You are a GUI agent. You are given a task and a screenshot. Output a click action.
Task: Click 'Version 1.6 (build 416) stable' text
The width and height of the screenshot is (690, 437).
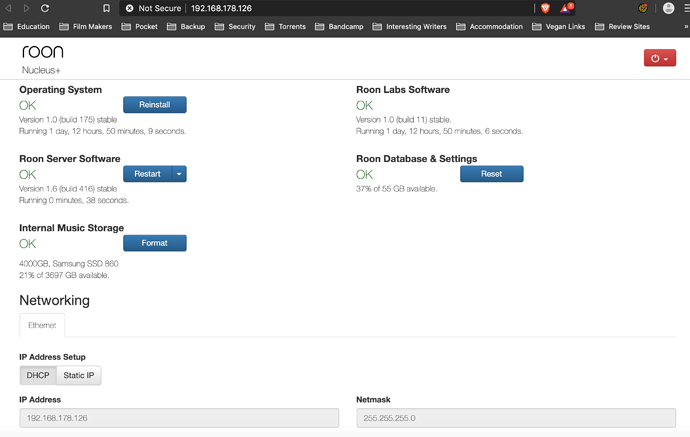click(x=68, y=189)
